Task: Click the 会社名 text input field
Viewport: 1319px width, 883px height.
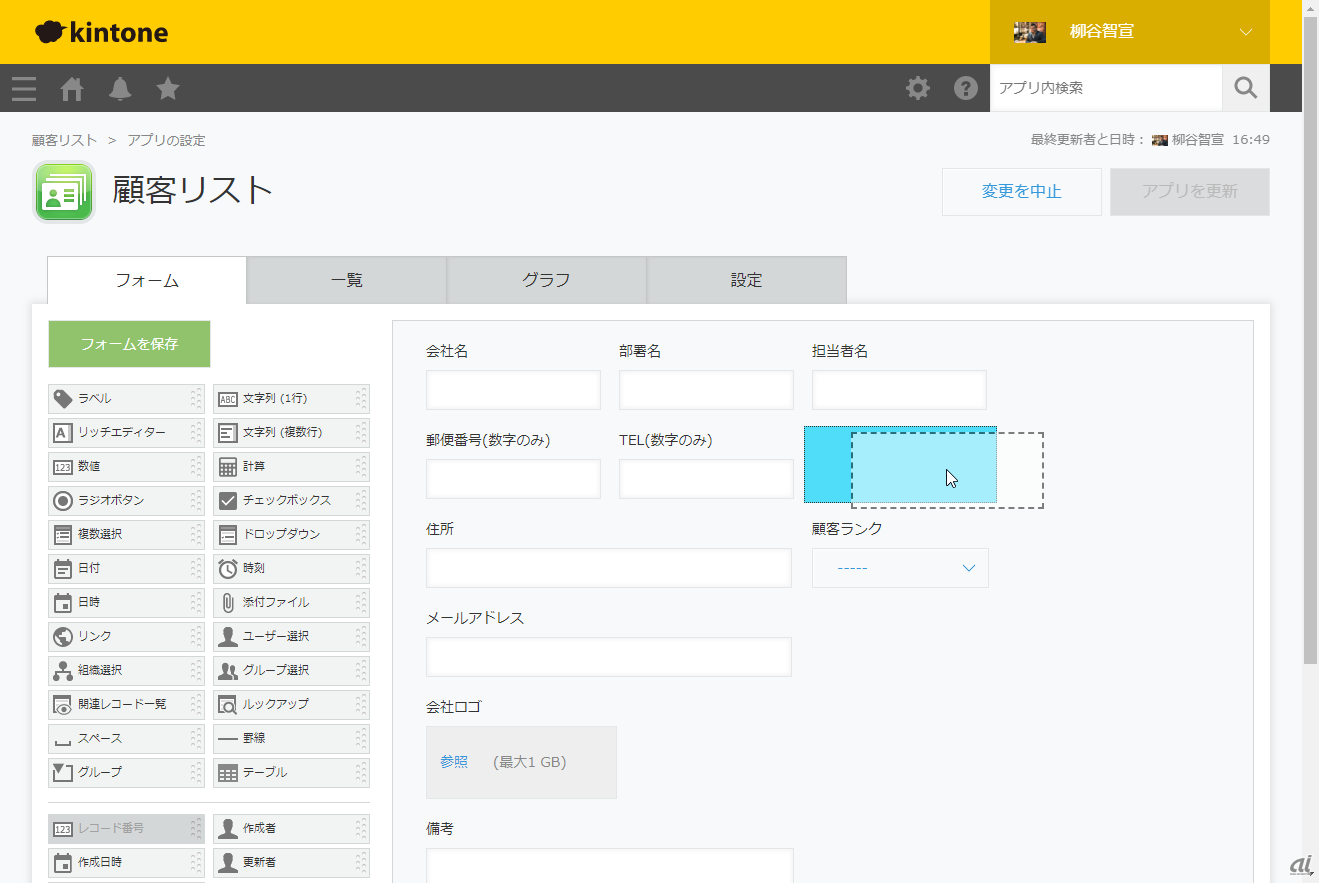Action: click(513, 390)
